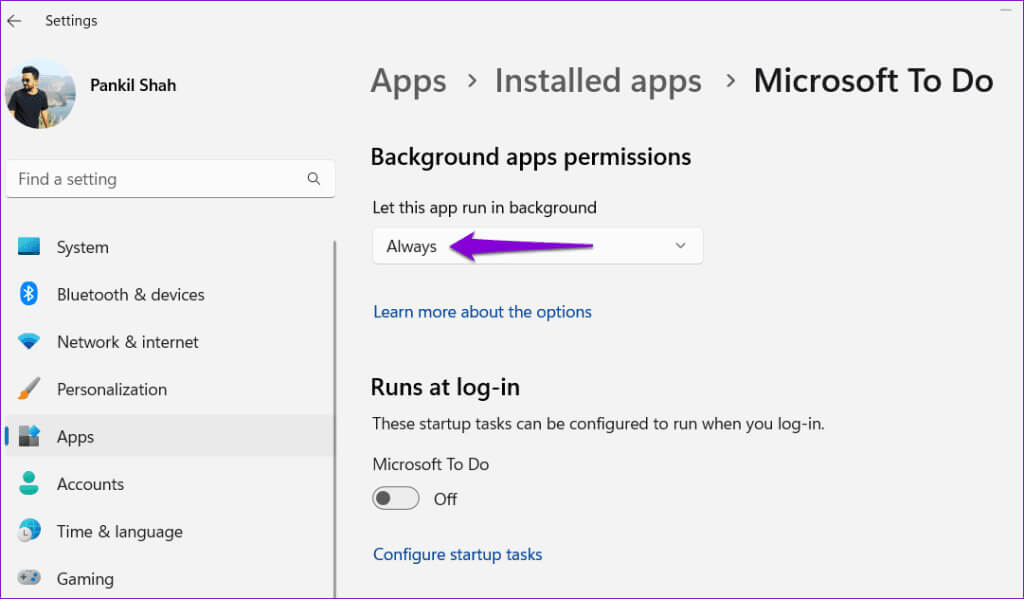Click Pankil Shah account name
Image resolution: width=1024 pixels, height=599 pixels.
[133, 86]
